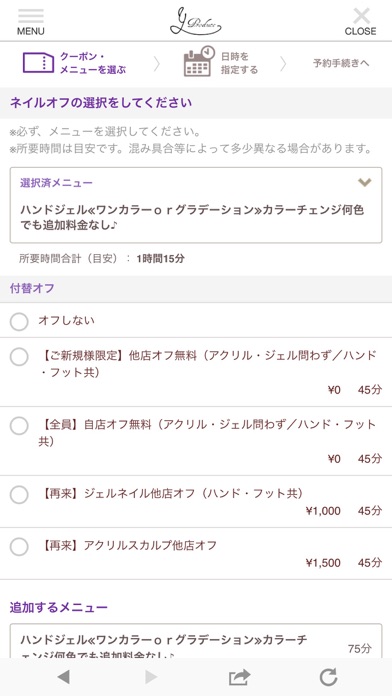This screenshot has width=392, height=696.
Task: Click the browser forward arrow
Action: (151, 677)
